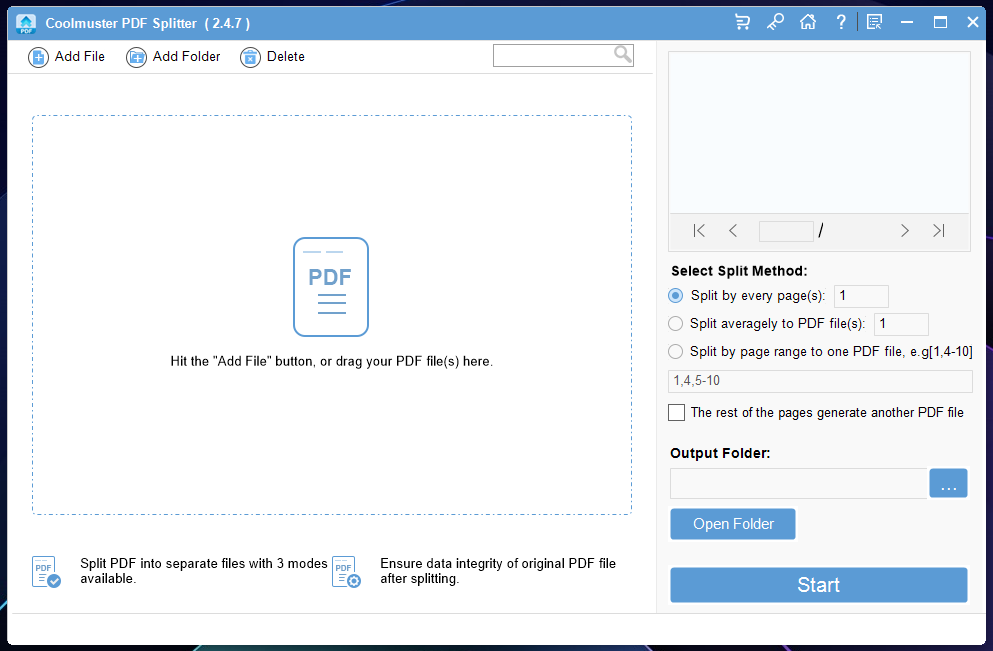This screenshot has height=651, width=993.
Task: Click Add Folder in toolbar
Action: click(173, 57)
